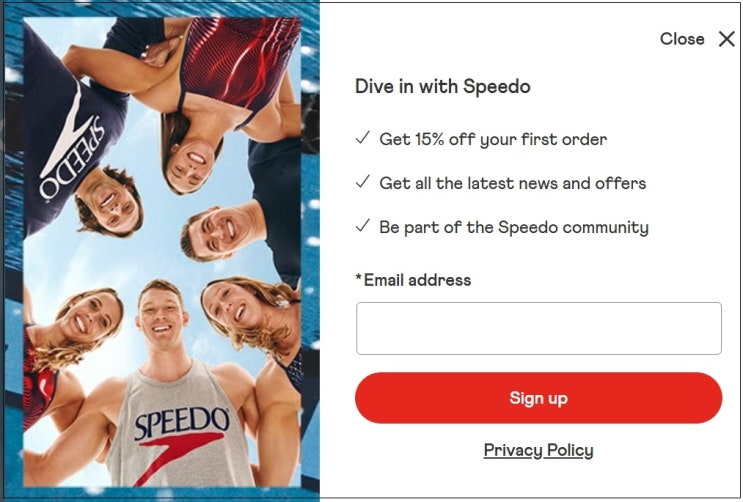Click "Be part of the Speedo community" text
The image size is (743, 502).
(514, 228)
